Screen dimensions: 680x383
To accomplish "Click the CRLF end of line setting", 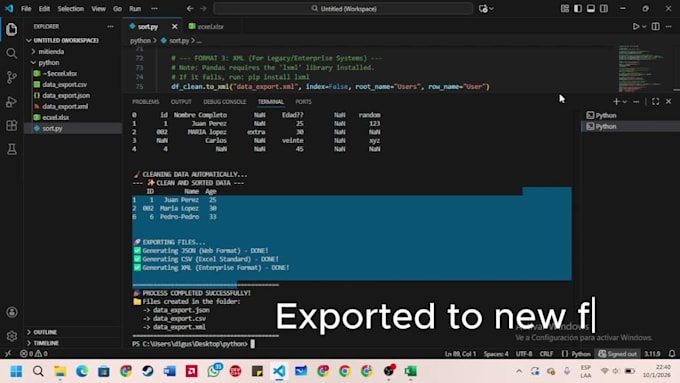I will tap(546, 354).
